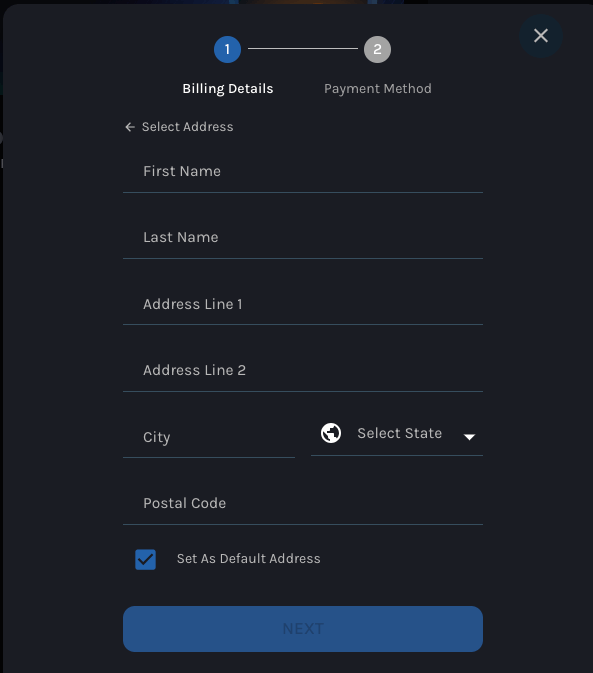Image resolution: width=593 pixels, height=673 pixels.
Task: Click the back arrow beside Select Address
Action: coord(130,127)
